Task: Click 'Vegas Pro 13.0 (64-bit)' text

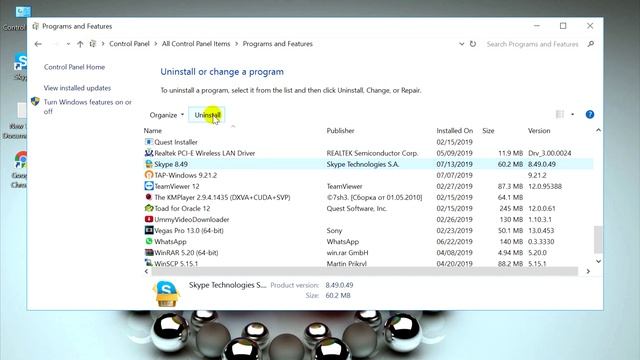Action: pyautogui.click(x=189, y=230)
